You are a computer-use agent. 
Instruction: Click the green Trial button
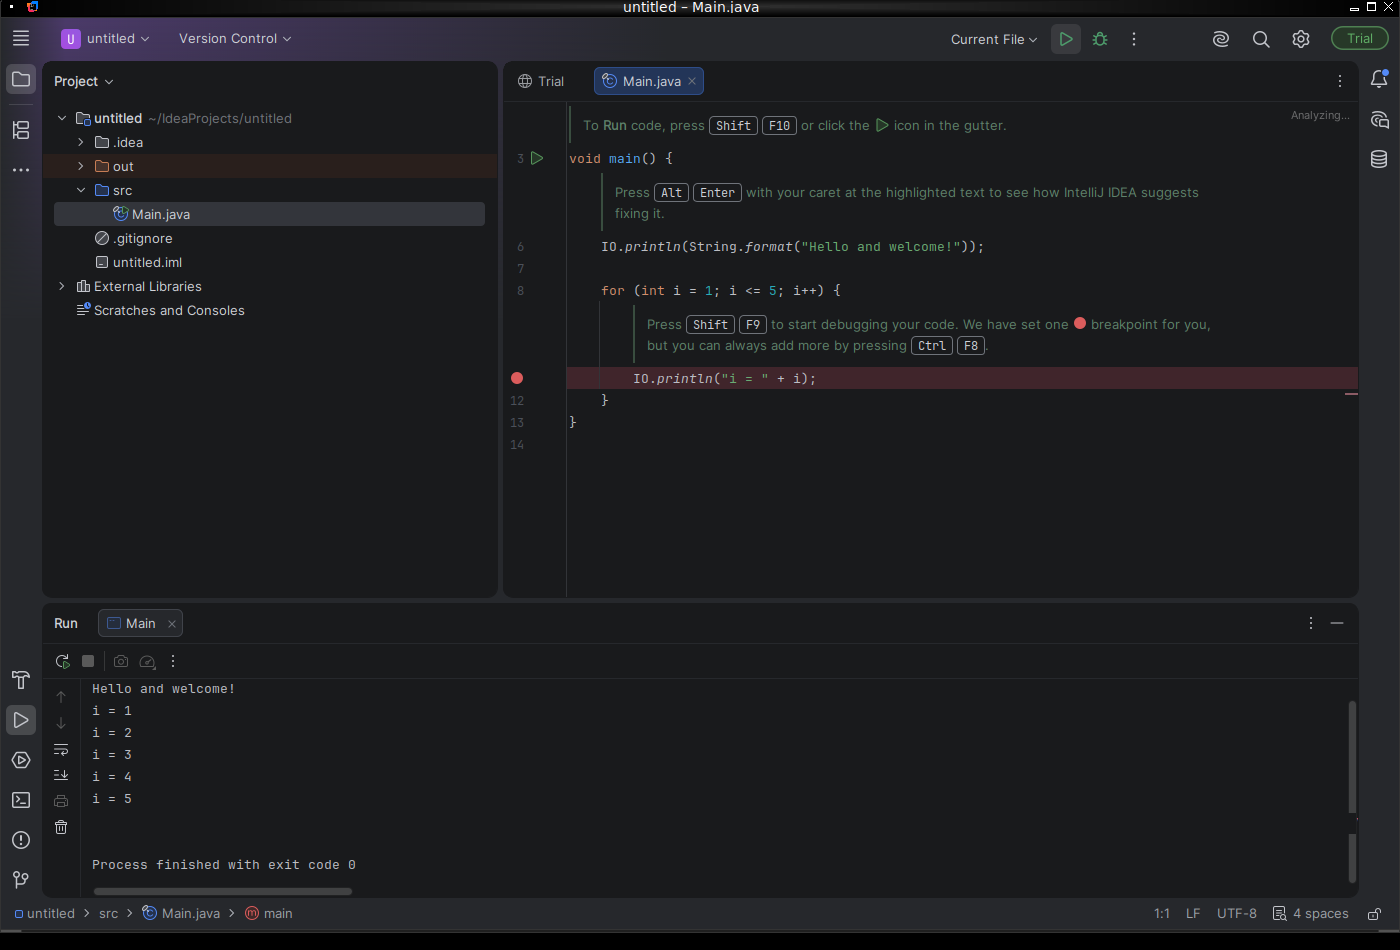(x=1360, y=38)
